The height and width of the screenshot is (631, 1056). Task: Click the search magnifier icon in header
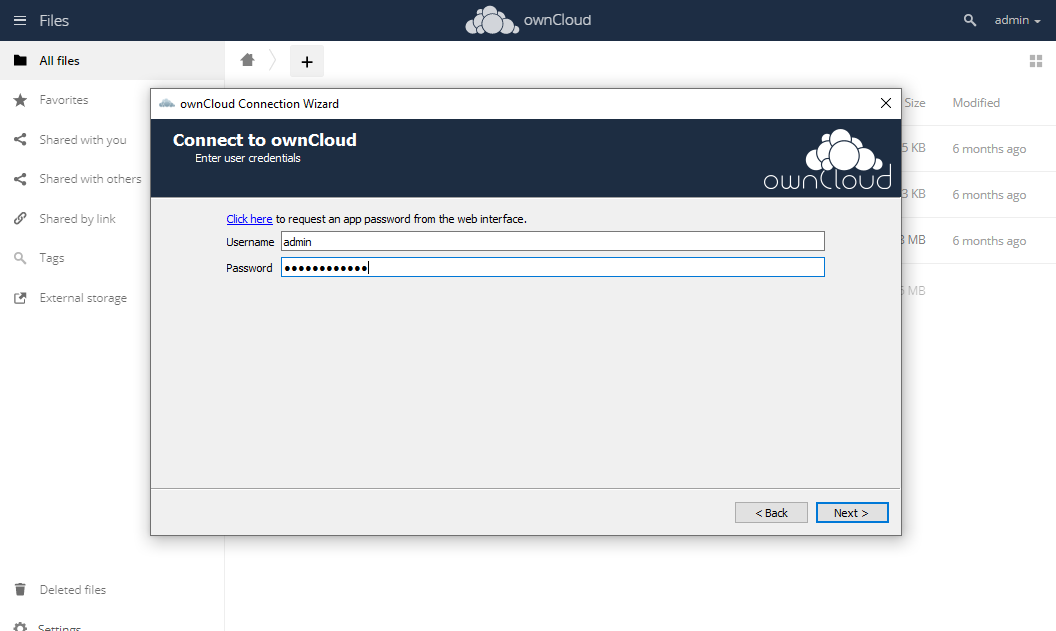coord(969,20)
